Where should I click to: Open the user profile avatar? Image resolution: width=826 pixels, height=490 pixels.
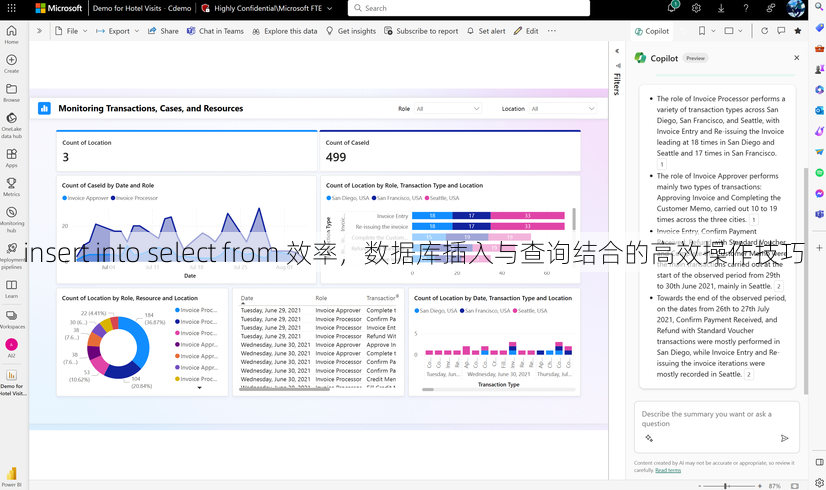[795, 8]
